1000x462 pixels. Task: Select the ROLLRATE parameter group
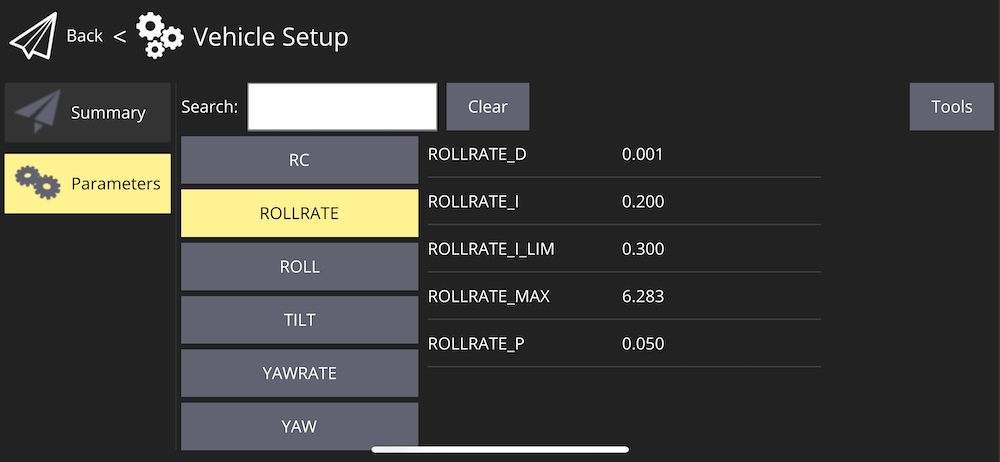(299, 213)
